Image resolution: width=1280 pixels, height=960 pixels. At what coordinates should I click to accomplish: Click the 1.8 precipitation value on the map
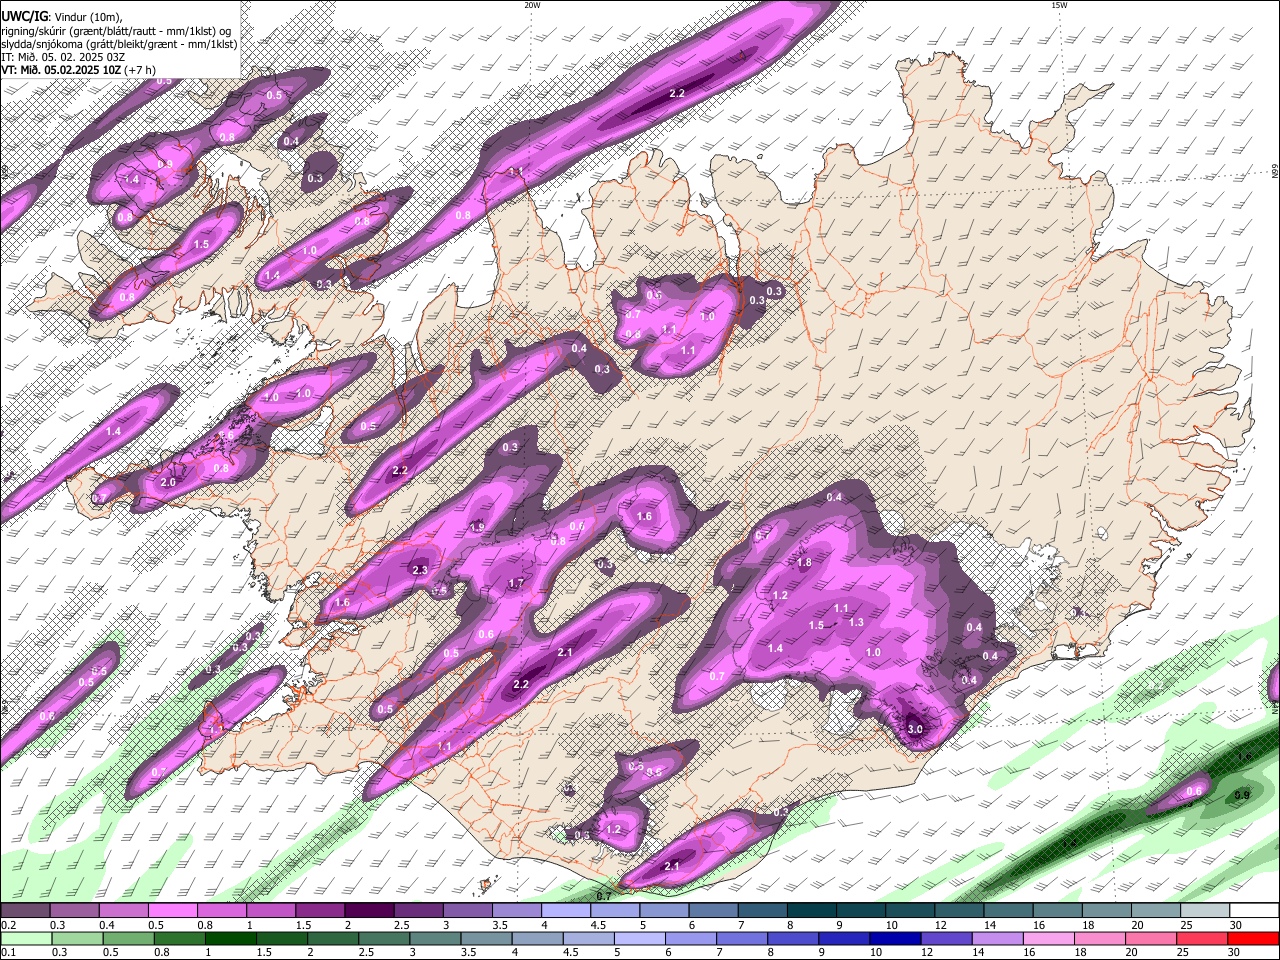pyautogui.click(x=804, y=563)
